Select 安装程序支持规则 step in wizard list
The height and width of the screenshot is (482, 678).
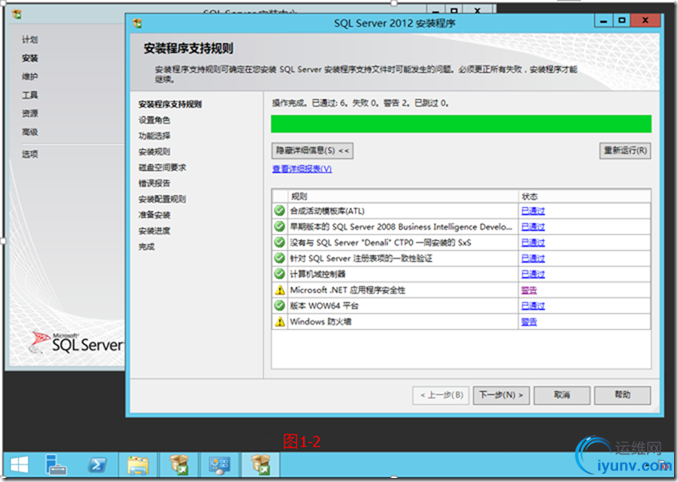170,104
